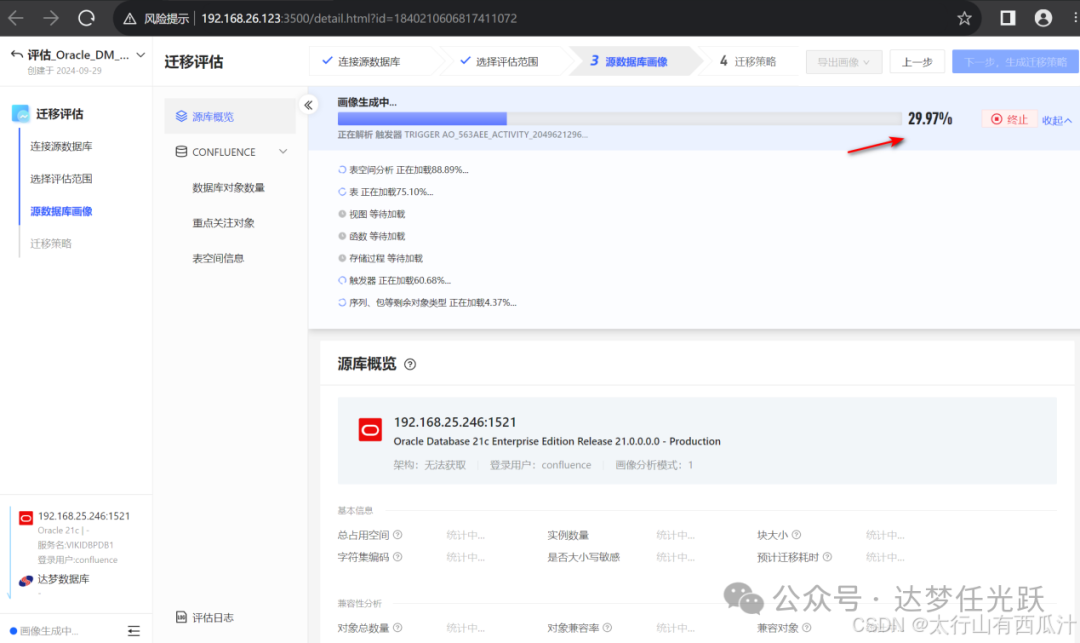Screen dimensions: 1080x643
Task: Open the 评估日志 log icon at sidebar bottom
Action: (181, 618)
